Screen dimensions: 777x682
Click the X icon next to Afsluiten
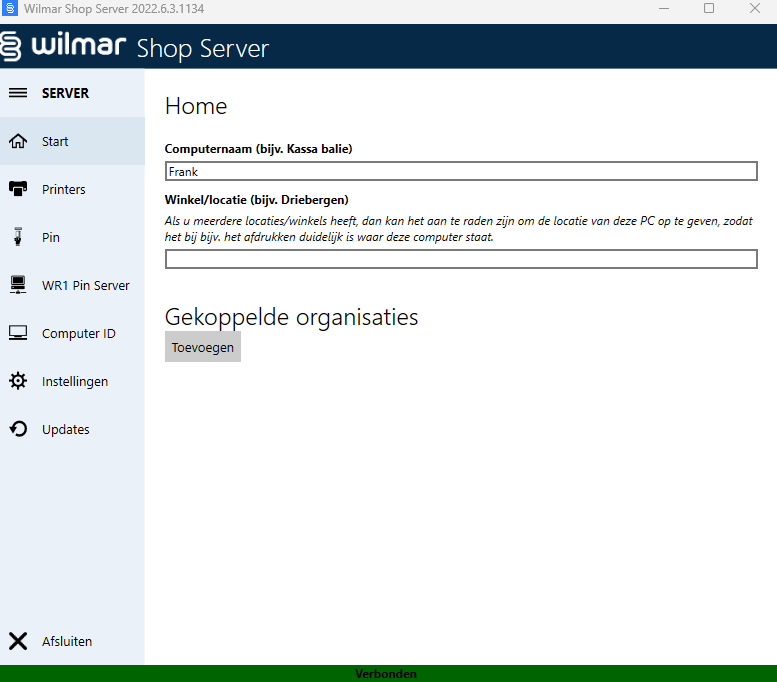(x=18, y=641)
